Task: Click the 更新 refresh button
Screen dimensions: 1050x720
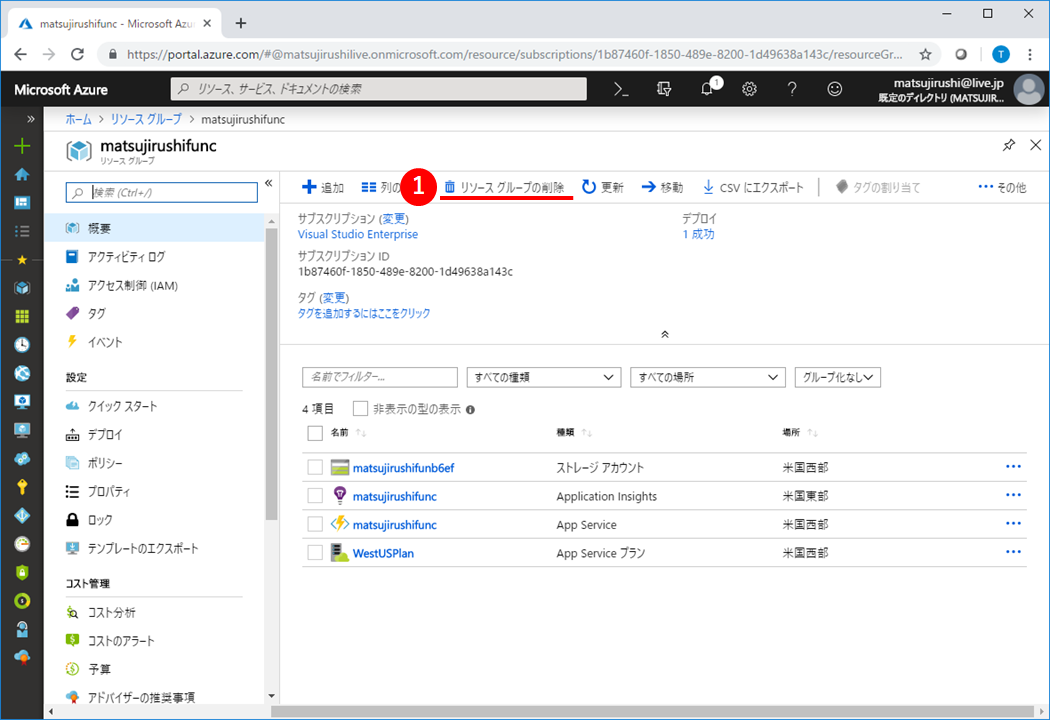Action: tap(603, 188)
